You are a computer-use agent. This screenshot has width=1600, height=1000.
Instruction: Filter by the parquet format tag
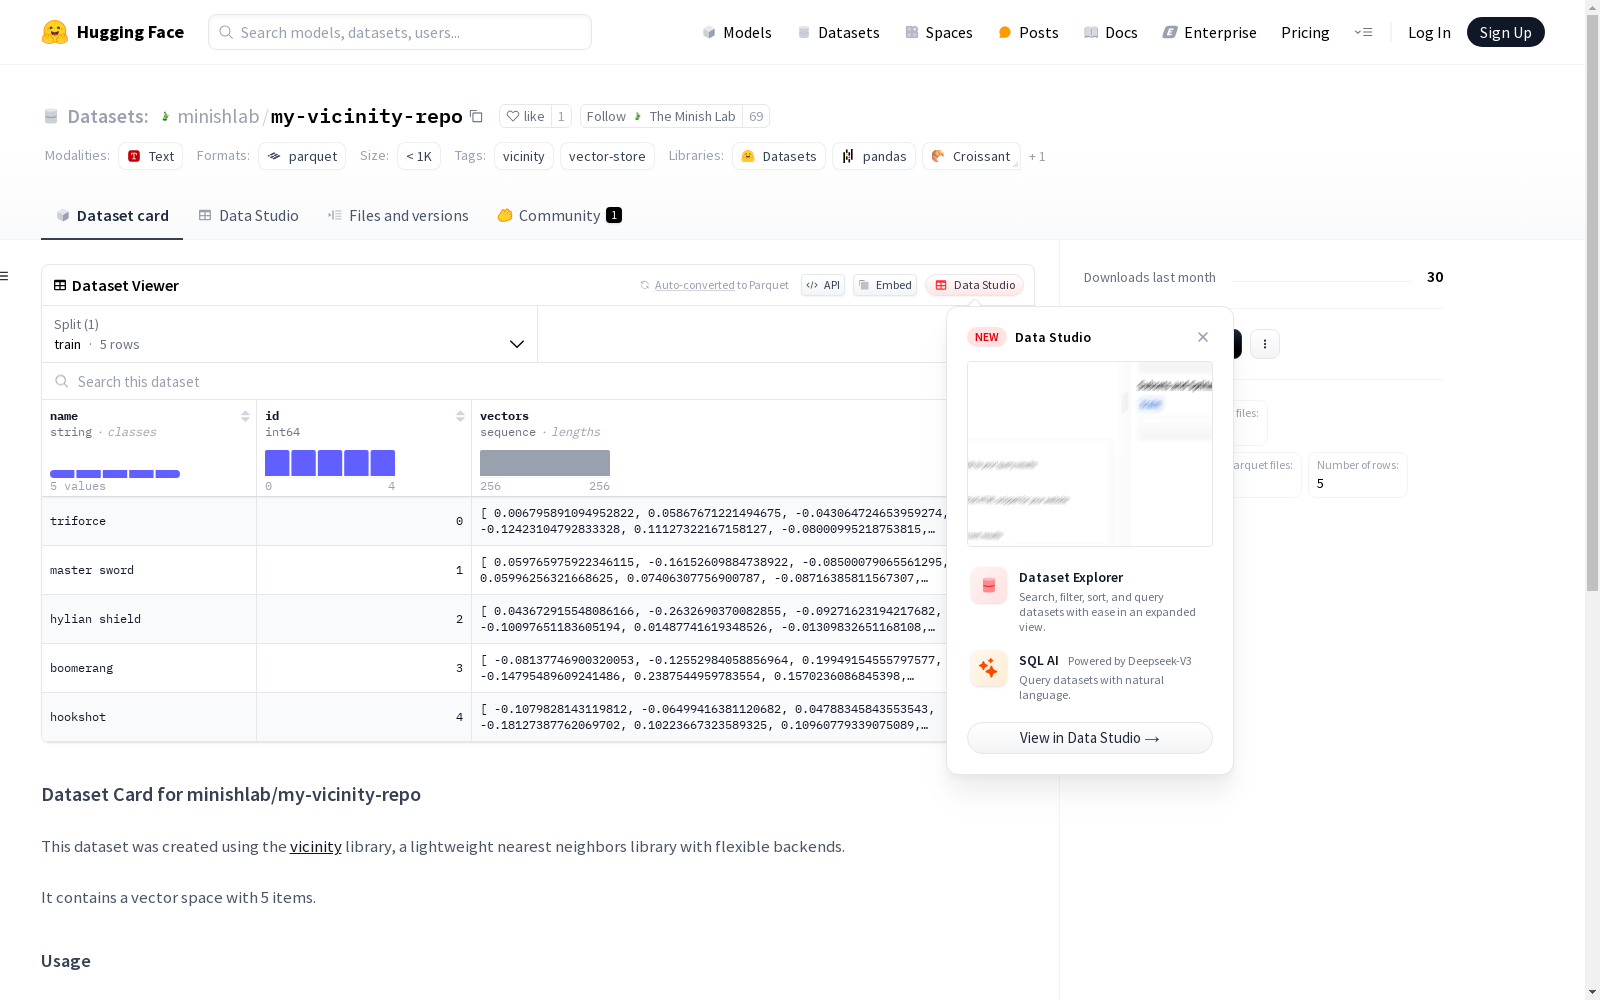point(302,156)
